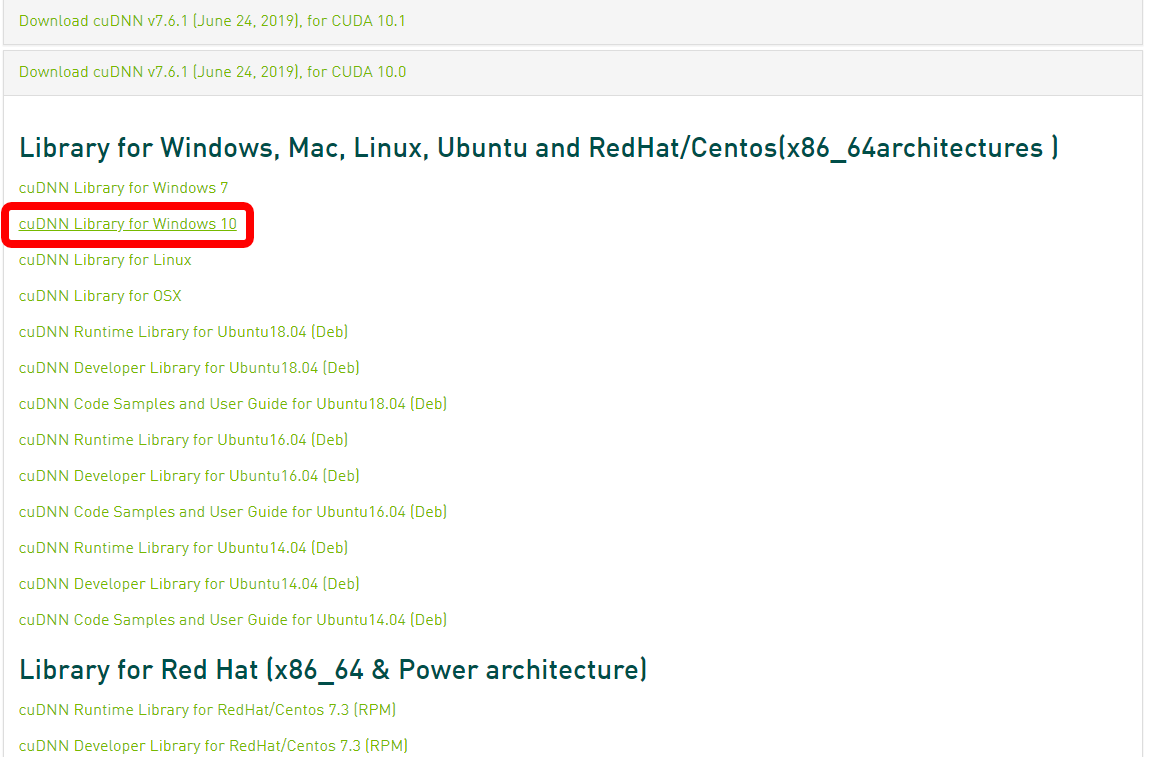Viewport: 1152px width, 757px height.
Task: Open the cuDNN Library for Windows 10 link
Action: tap(128, 223)
